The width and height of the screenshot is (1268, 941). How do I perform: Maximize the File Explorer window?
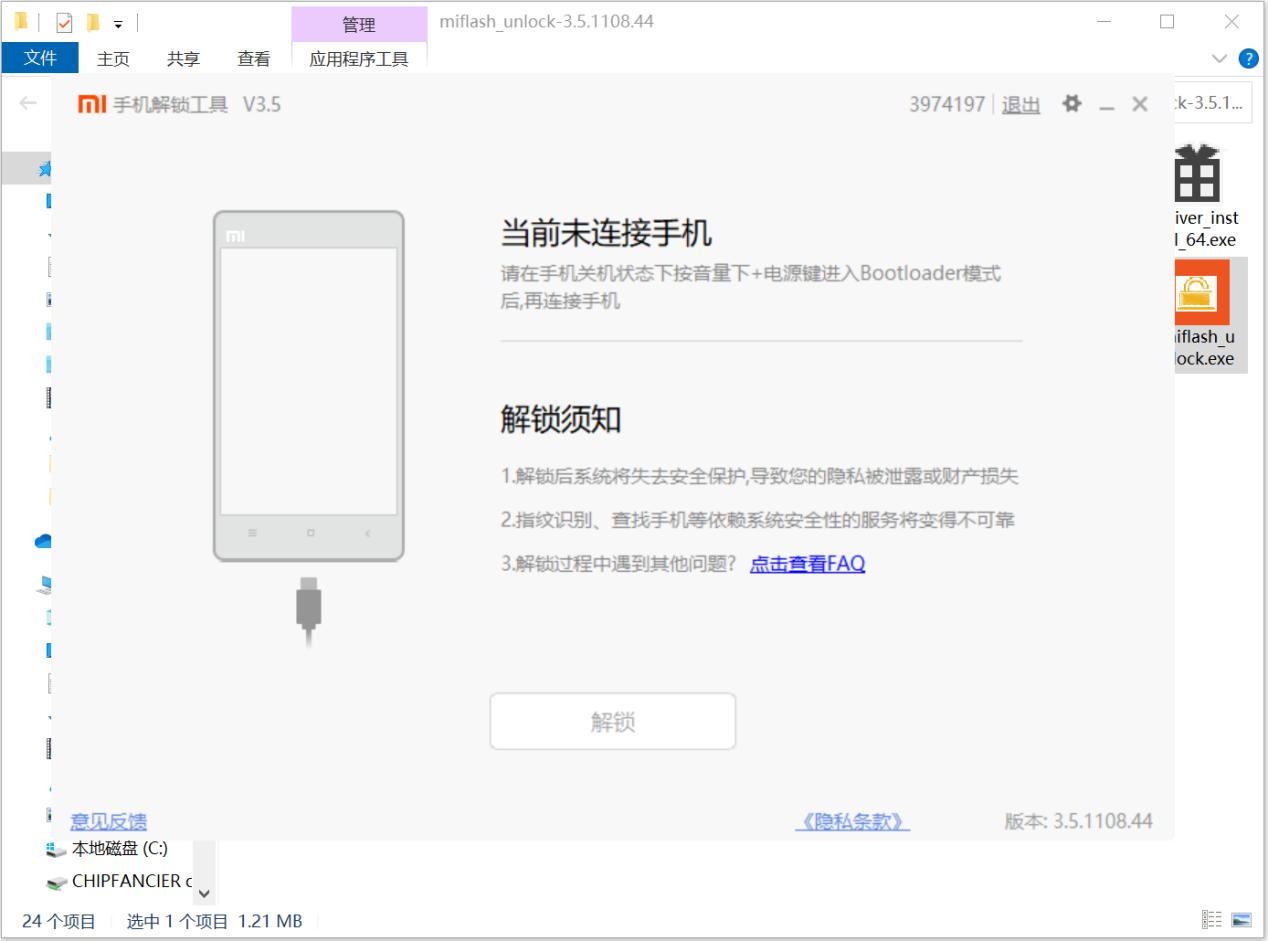[x=1167, y=22]
